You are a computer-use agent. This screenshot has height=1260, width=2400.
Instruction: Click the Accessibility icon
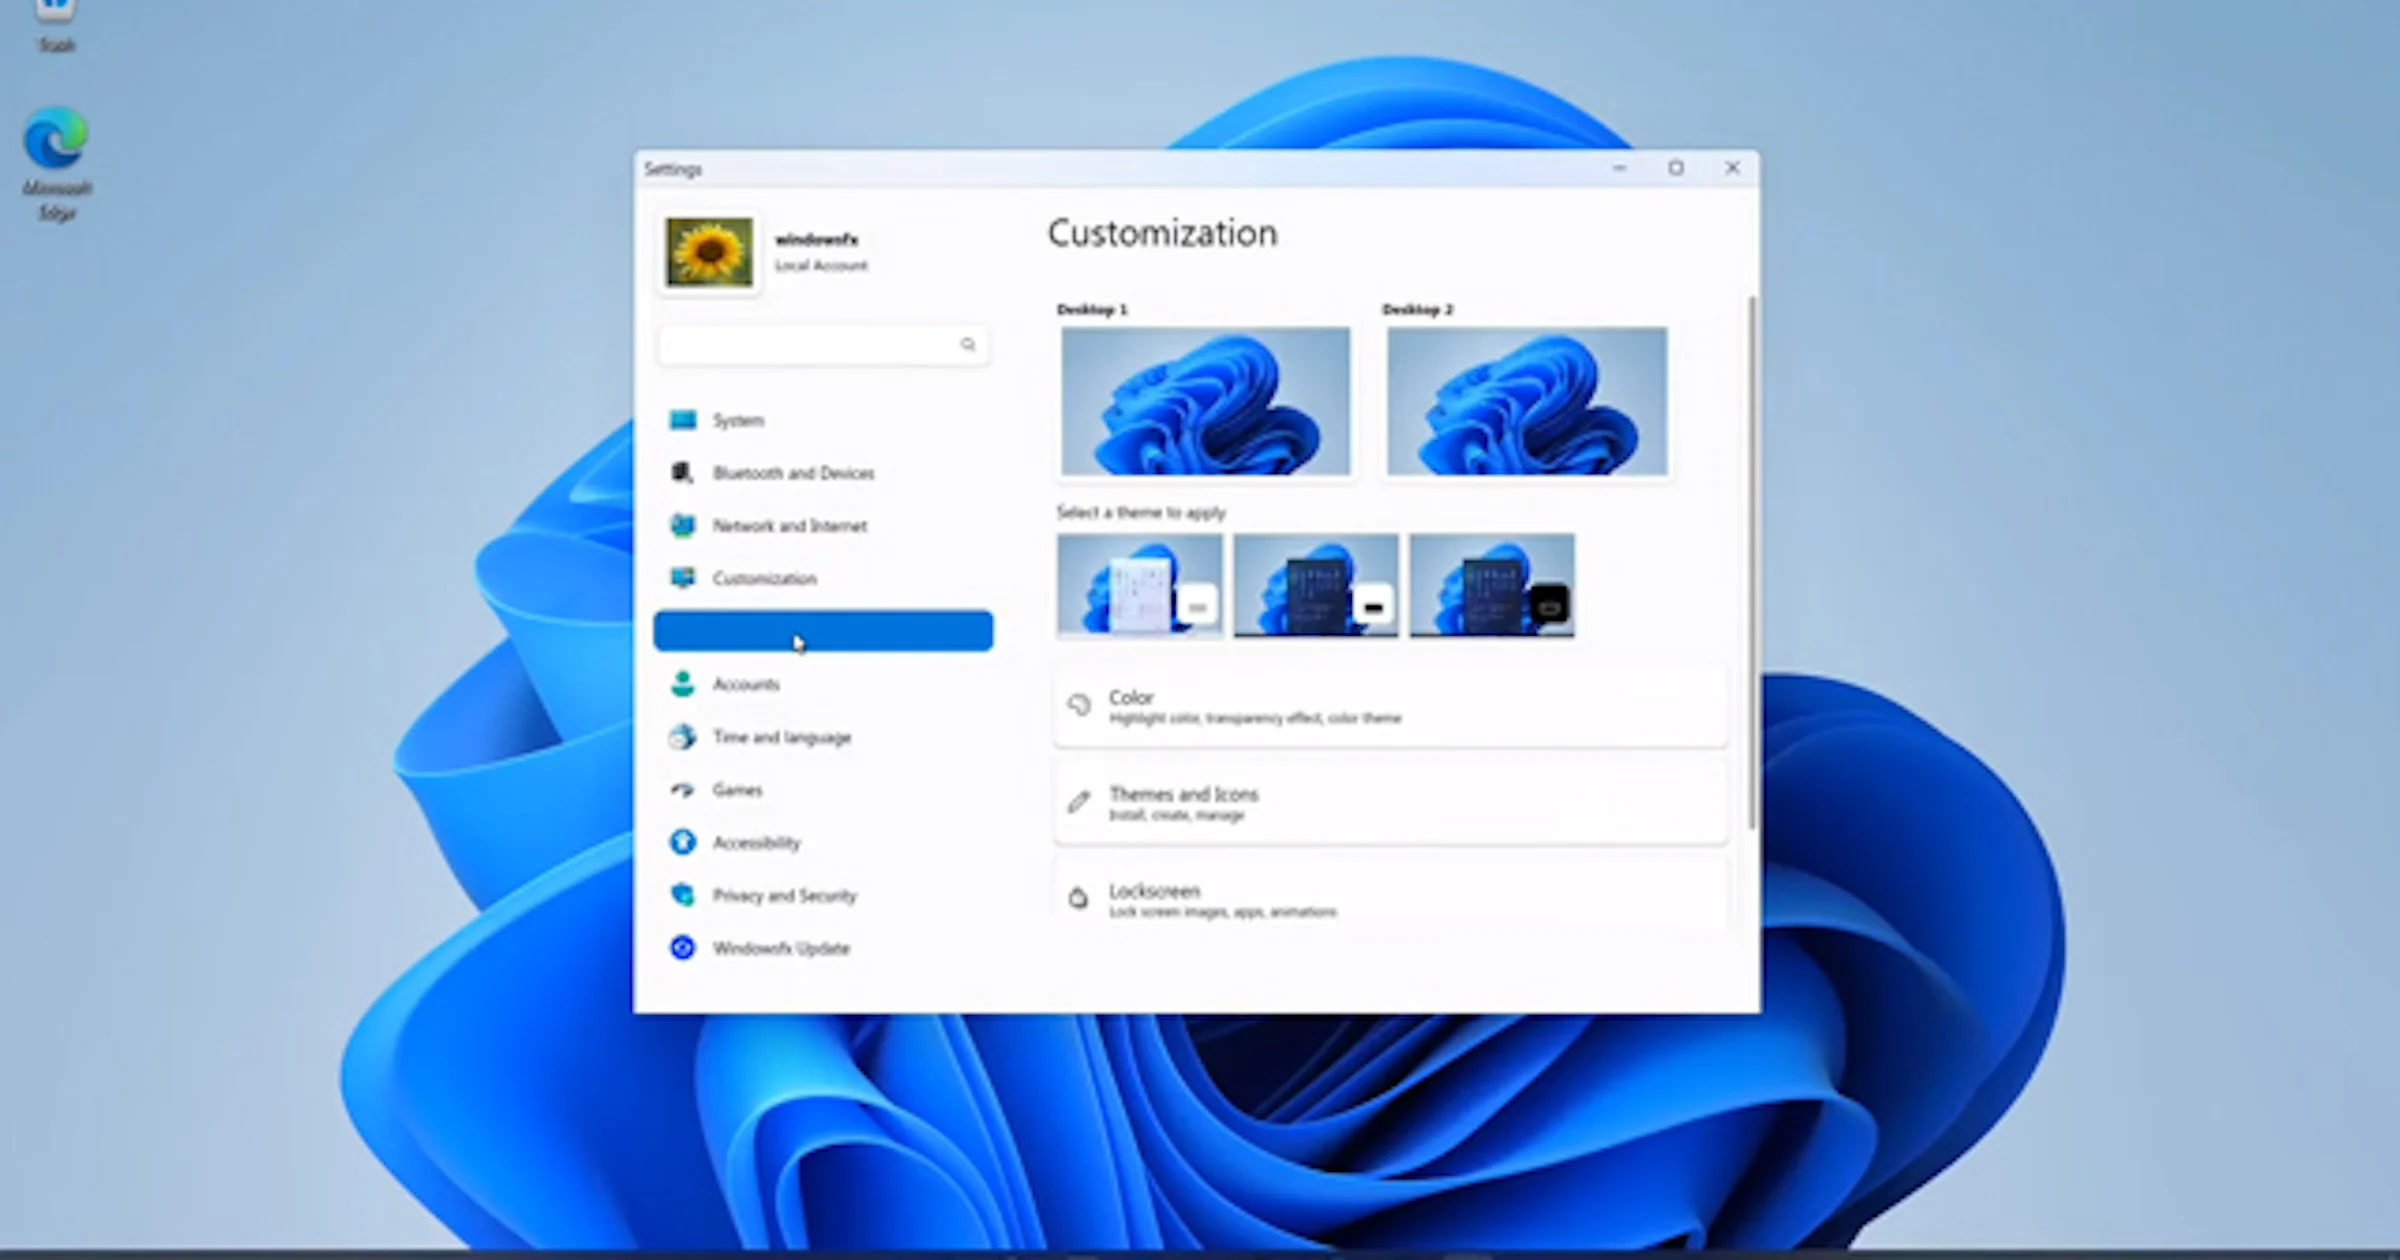(x=683, y=842)
